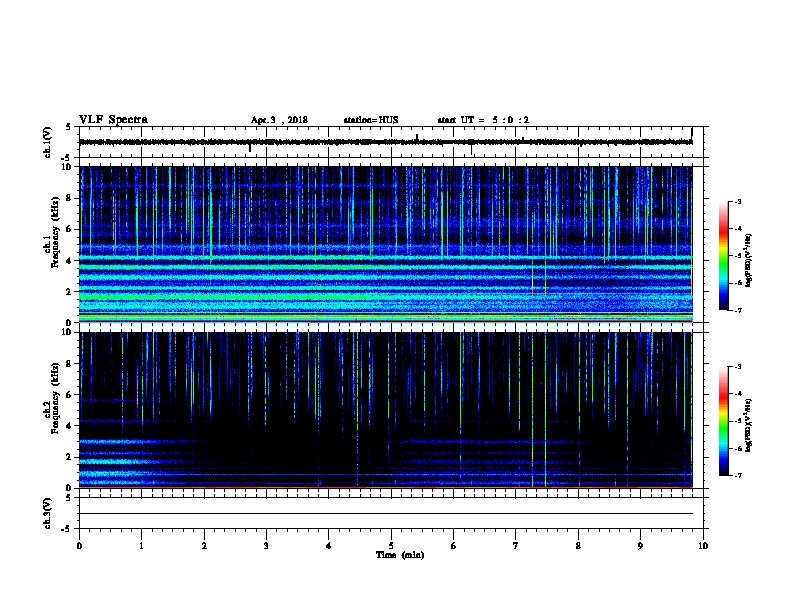Click the "6" kHz tick on ch.2 frequency axis
Image resolution: width=792 pixels, height=612 pixels.
[70, 395]
